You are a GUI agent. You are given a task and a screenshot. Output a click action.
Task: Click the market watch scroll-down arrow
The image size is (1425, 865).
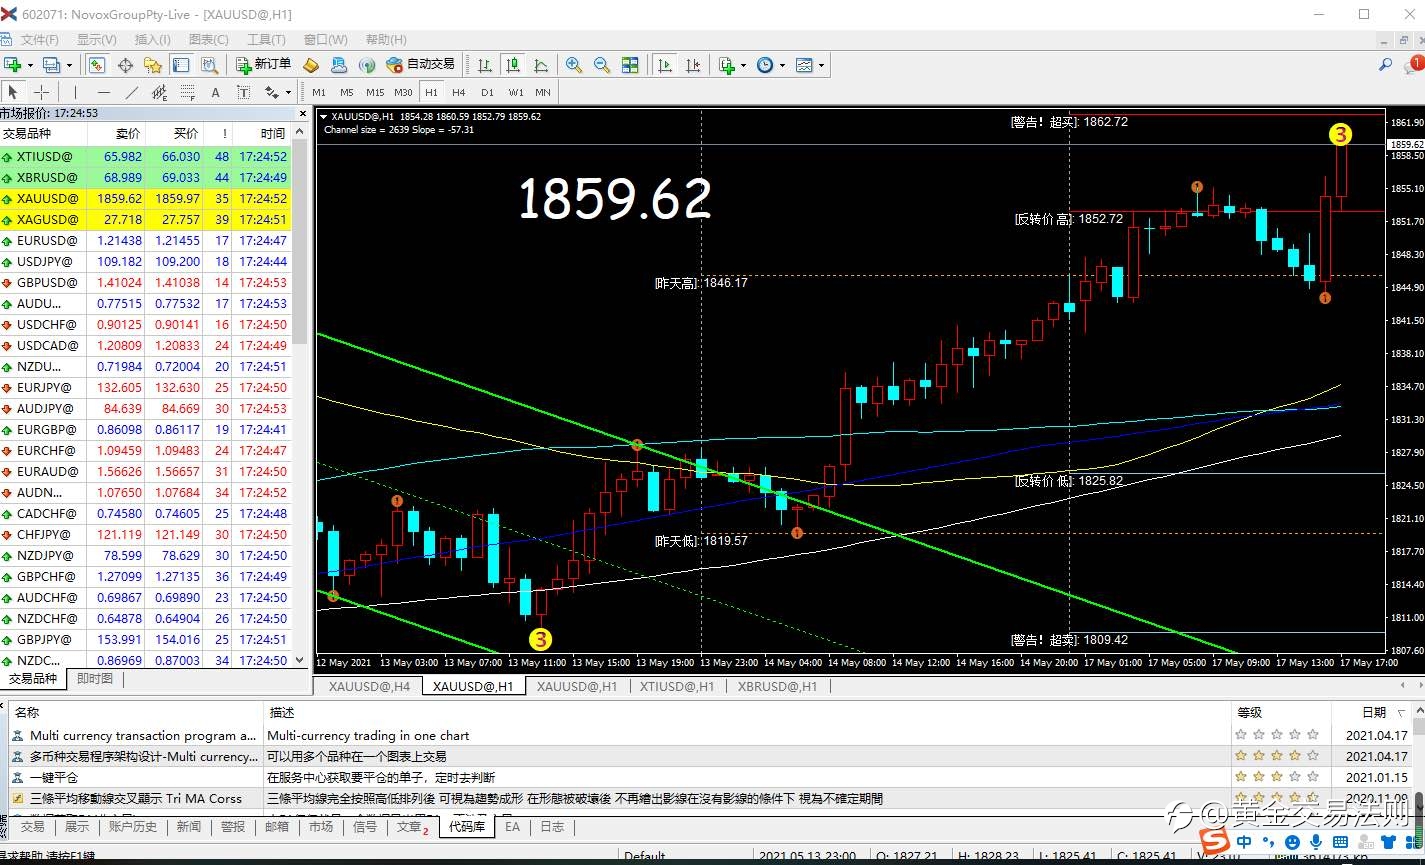[300, 660]
